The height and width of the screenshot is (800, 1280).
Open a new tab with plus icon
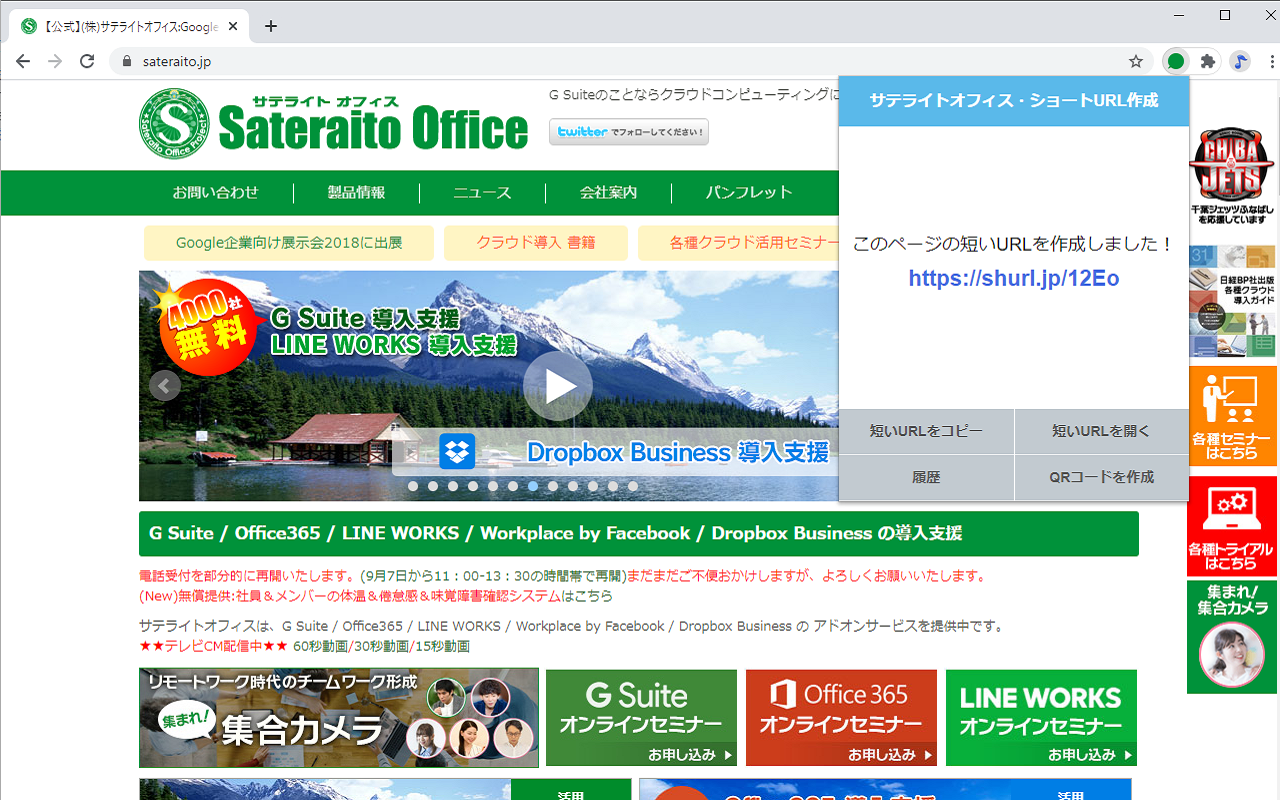(271, 26)
